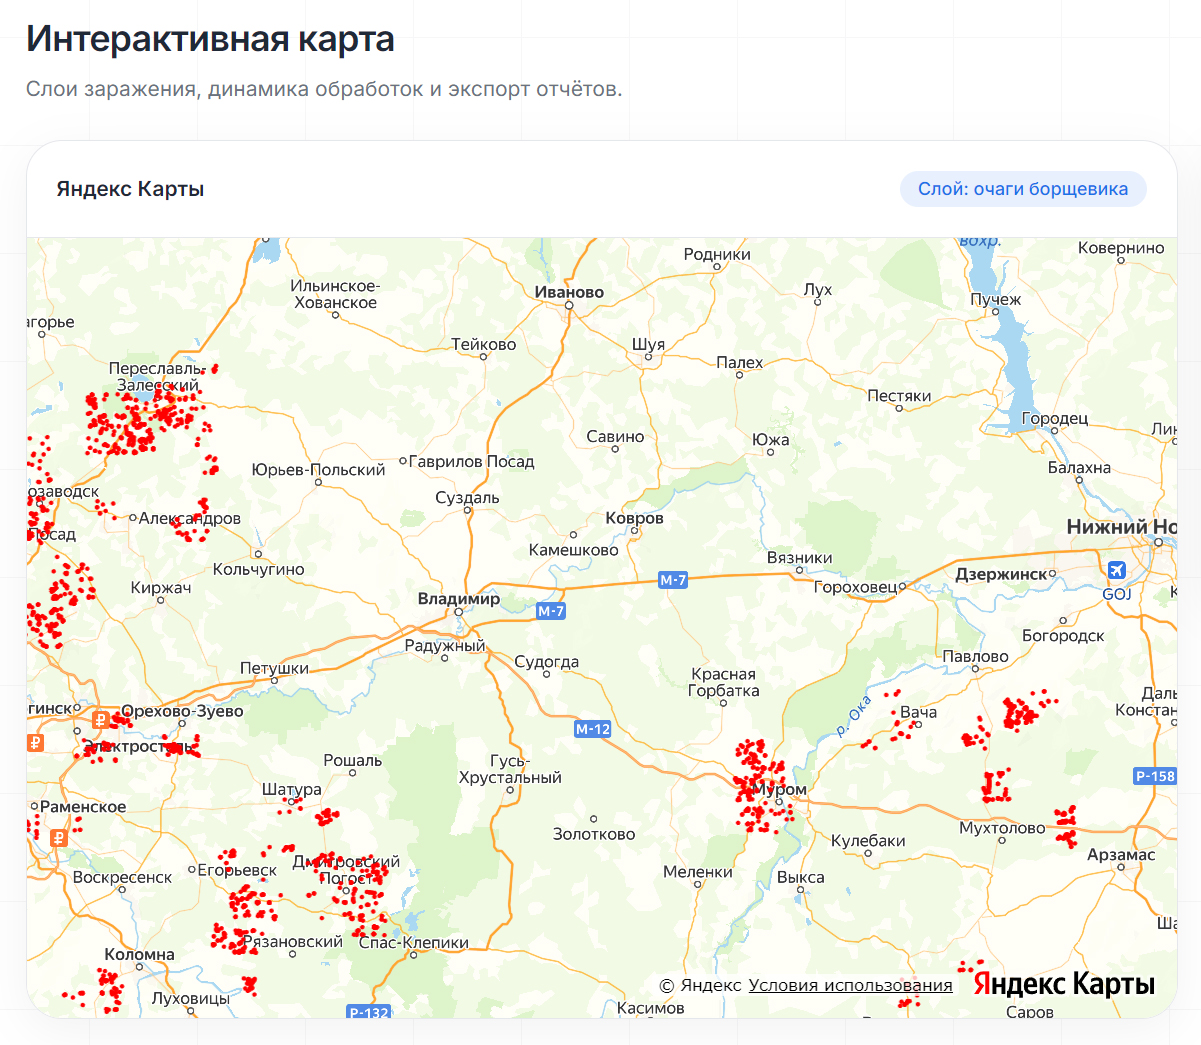The width and height of the screenshot is (1201, 1045).
Task: Select the Владимир city label
Action: [x=460, y=599]
